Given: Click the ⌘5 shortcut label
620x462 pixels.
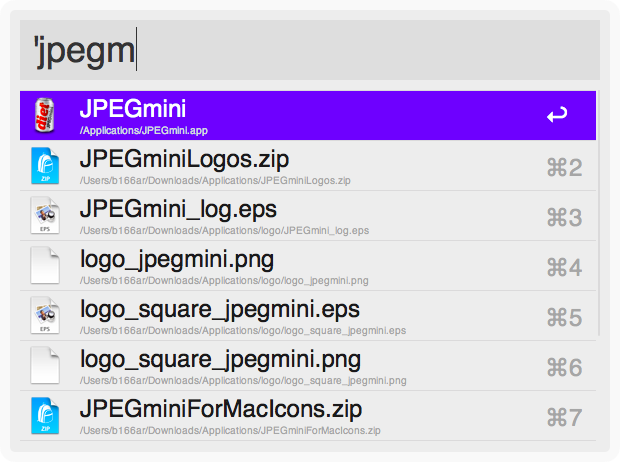Looking at the screenshot, I should point(565,317).
